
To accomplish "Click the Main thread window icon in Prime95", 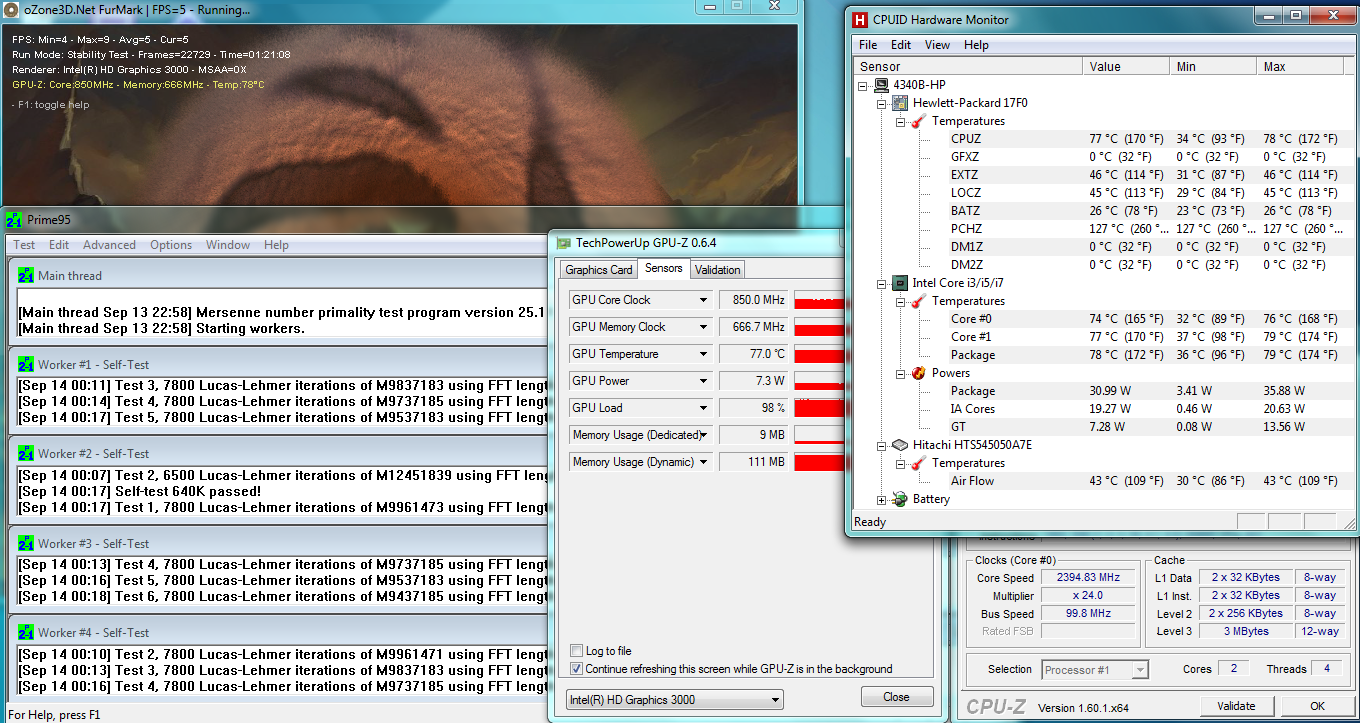I will point(26,275).
